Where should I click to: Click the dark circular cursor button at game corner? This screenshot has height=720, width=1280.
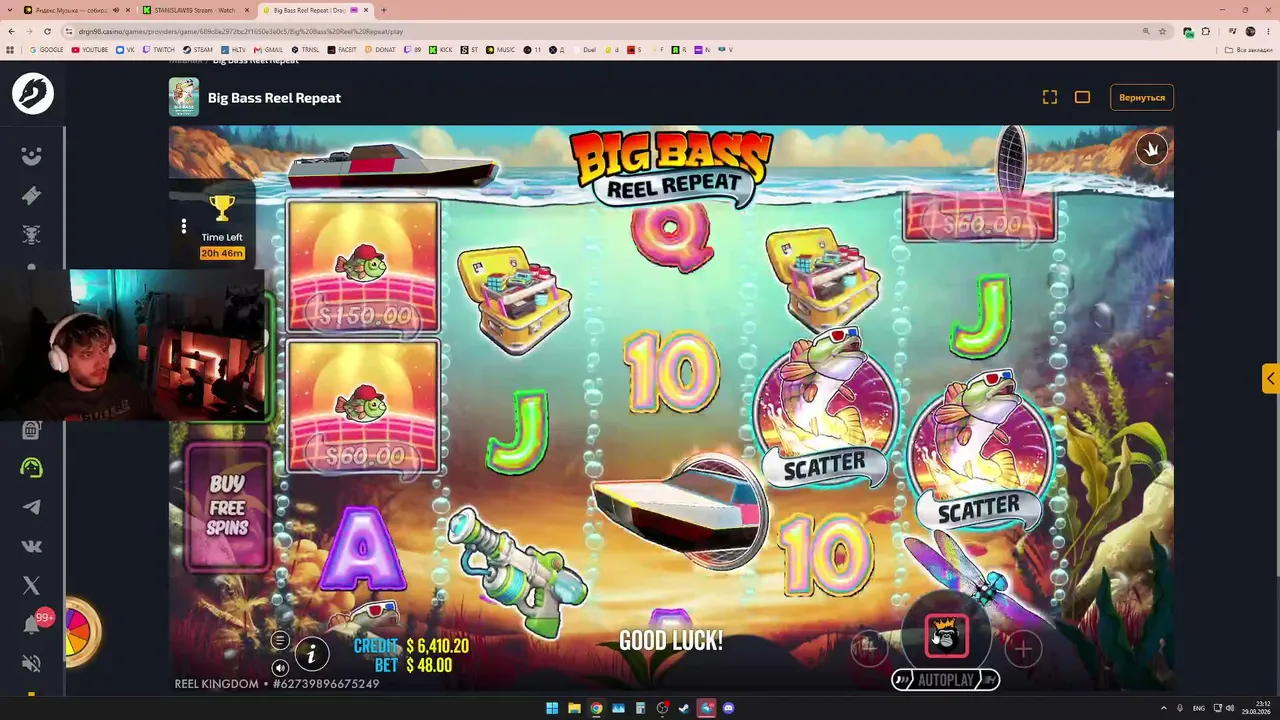pyautogui.click(x=1151, y=149)
